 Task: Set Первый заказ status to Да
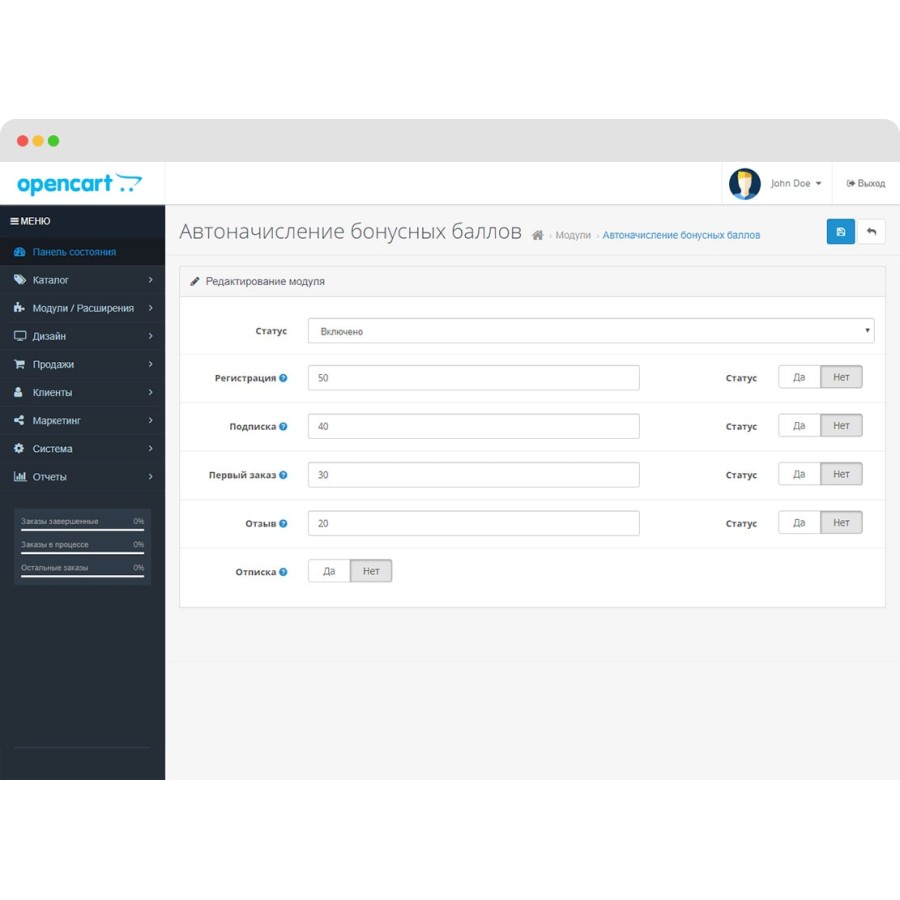click(799, 474)
